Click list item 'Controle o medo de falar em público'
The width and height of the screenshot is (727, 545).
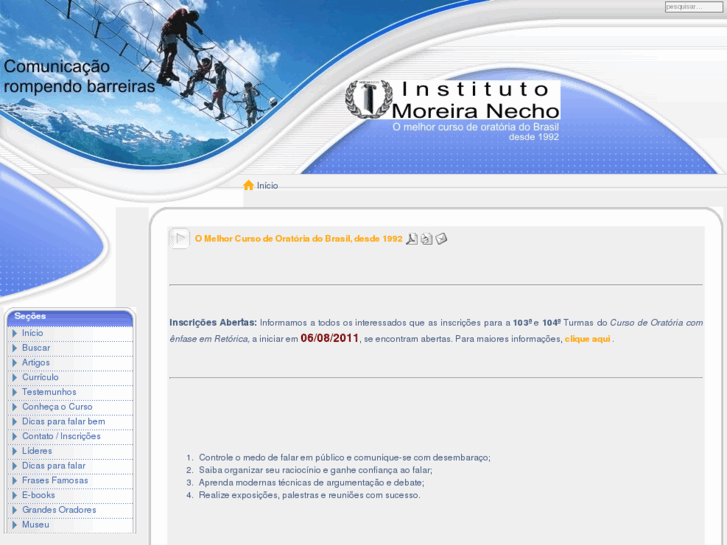tap(344, 458)
